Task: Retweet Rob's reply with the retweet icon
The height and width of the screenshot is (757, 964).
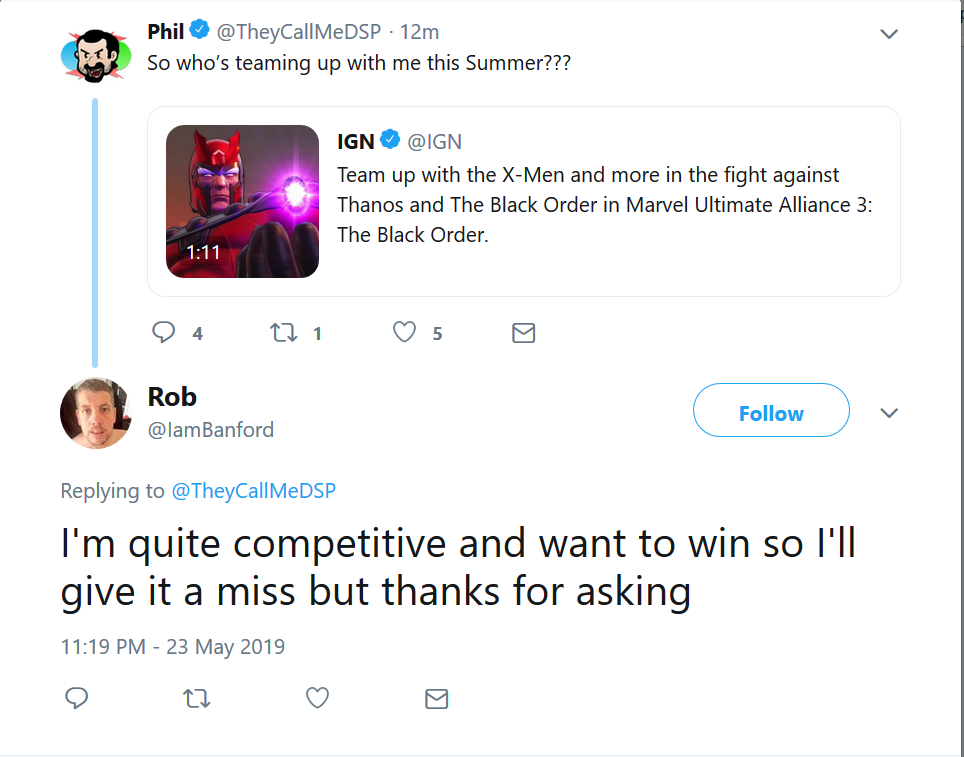Action: click(197, 699)
